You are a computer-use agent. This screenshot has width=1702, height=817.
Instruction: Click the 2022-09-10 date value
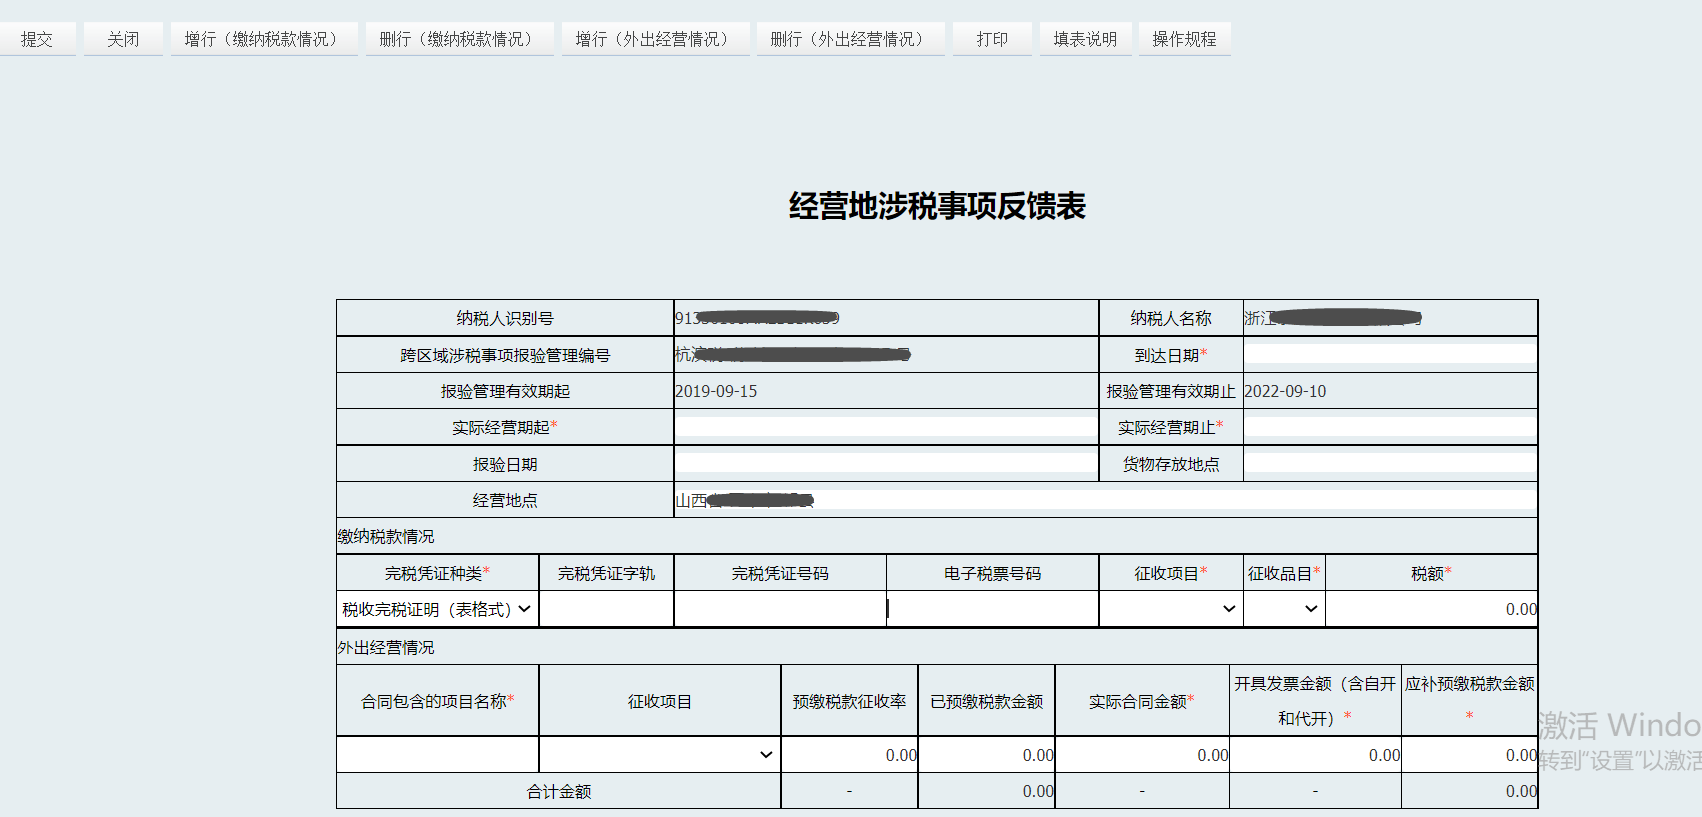point(1285,391)
